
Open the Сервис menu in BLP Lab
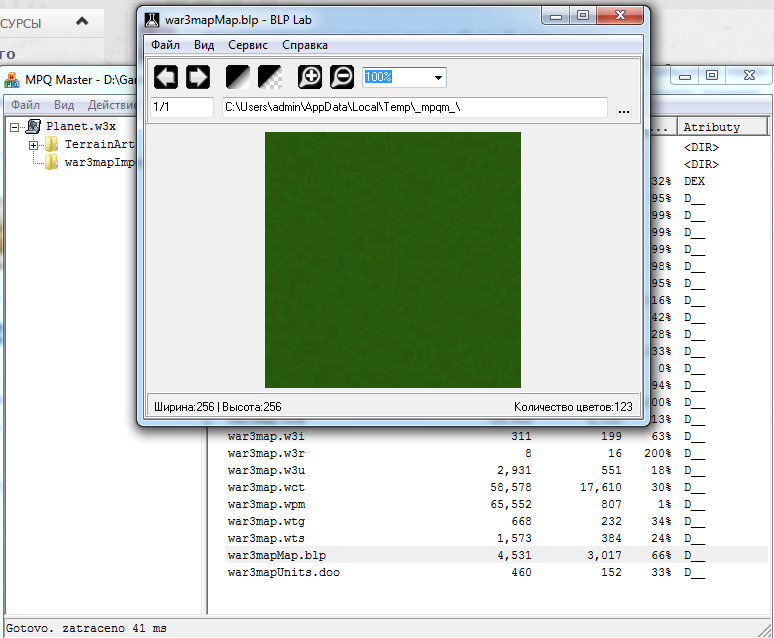248,45
